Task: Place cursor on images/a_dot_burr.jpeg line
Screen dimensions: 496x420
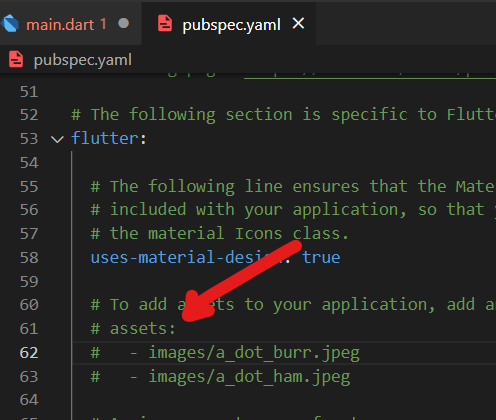Action: click(225, 353)
